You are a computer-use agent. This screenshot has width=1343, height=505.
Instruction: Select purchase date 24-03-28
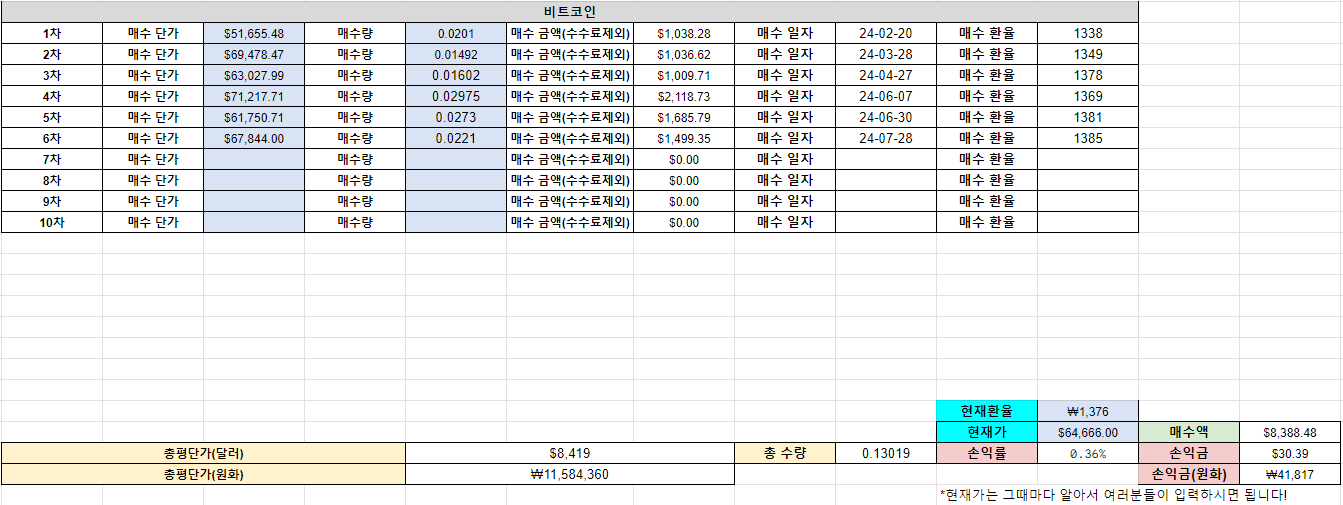click(x=886, y=54)
